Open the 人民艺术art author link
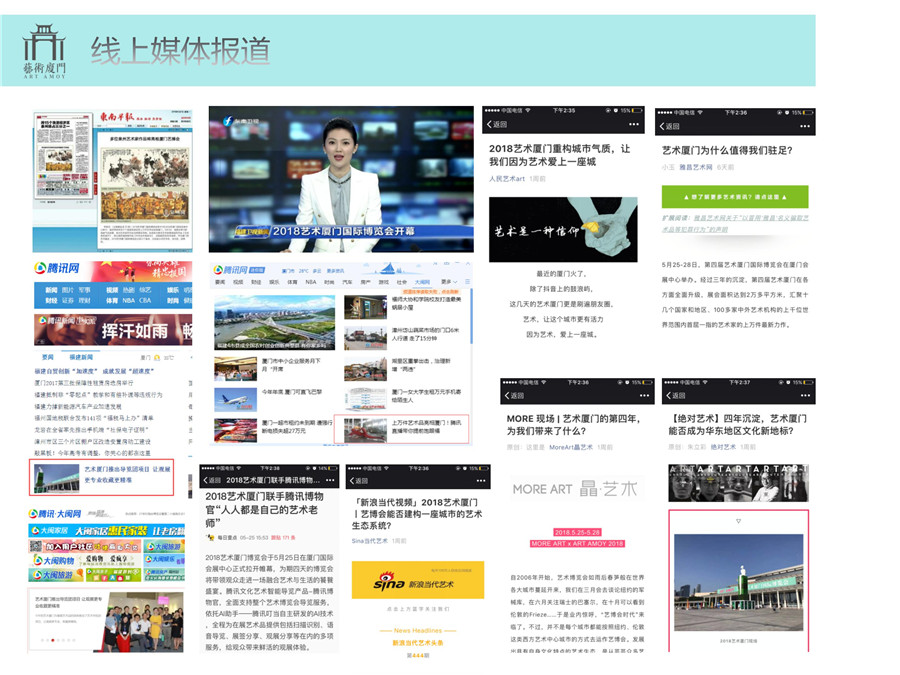 point(507,178)
